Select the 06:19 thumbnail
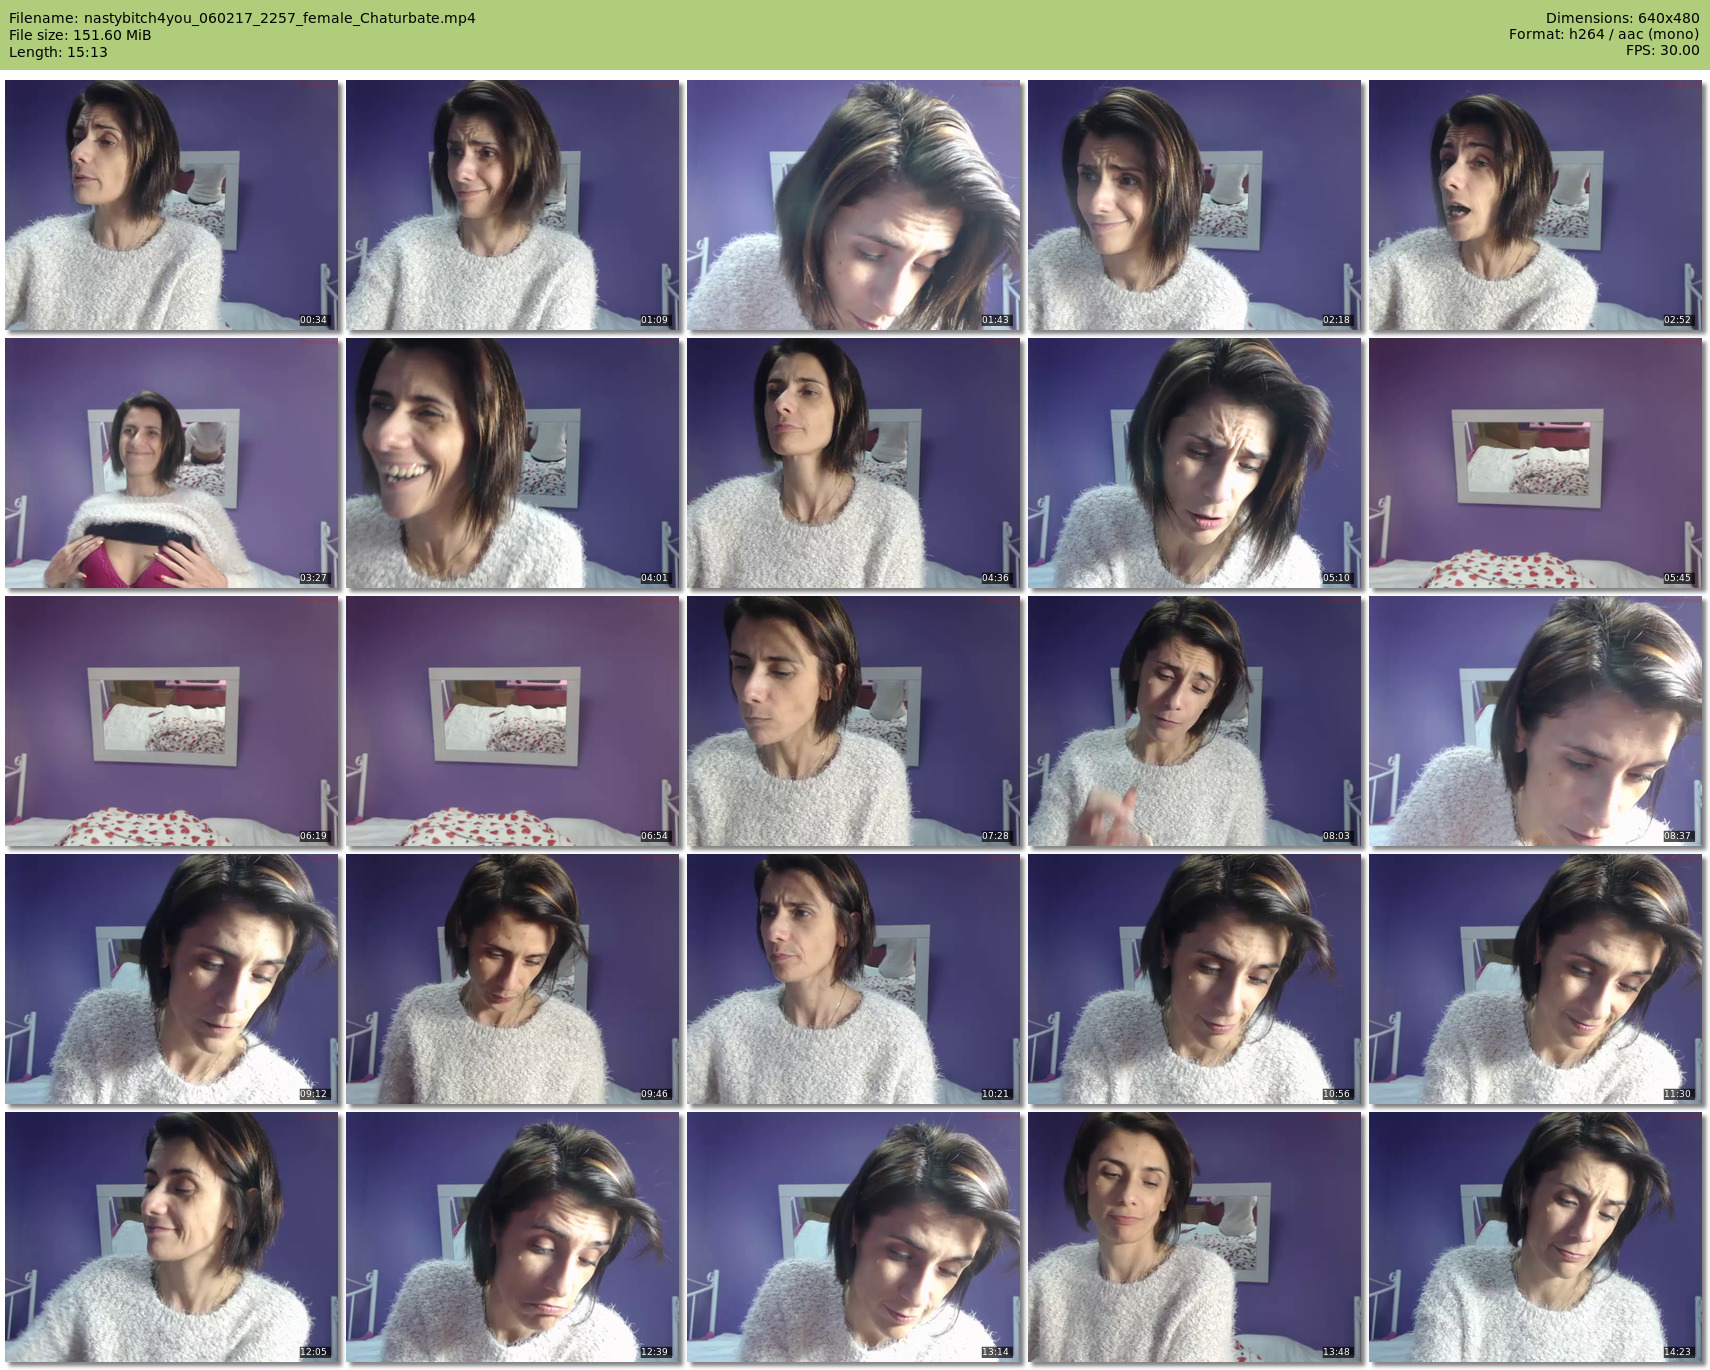The height and width of the screenshot is (1370, 1710). (x=171, y=721)
